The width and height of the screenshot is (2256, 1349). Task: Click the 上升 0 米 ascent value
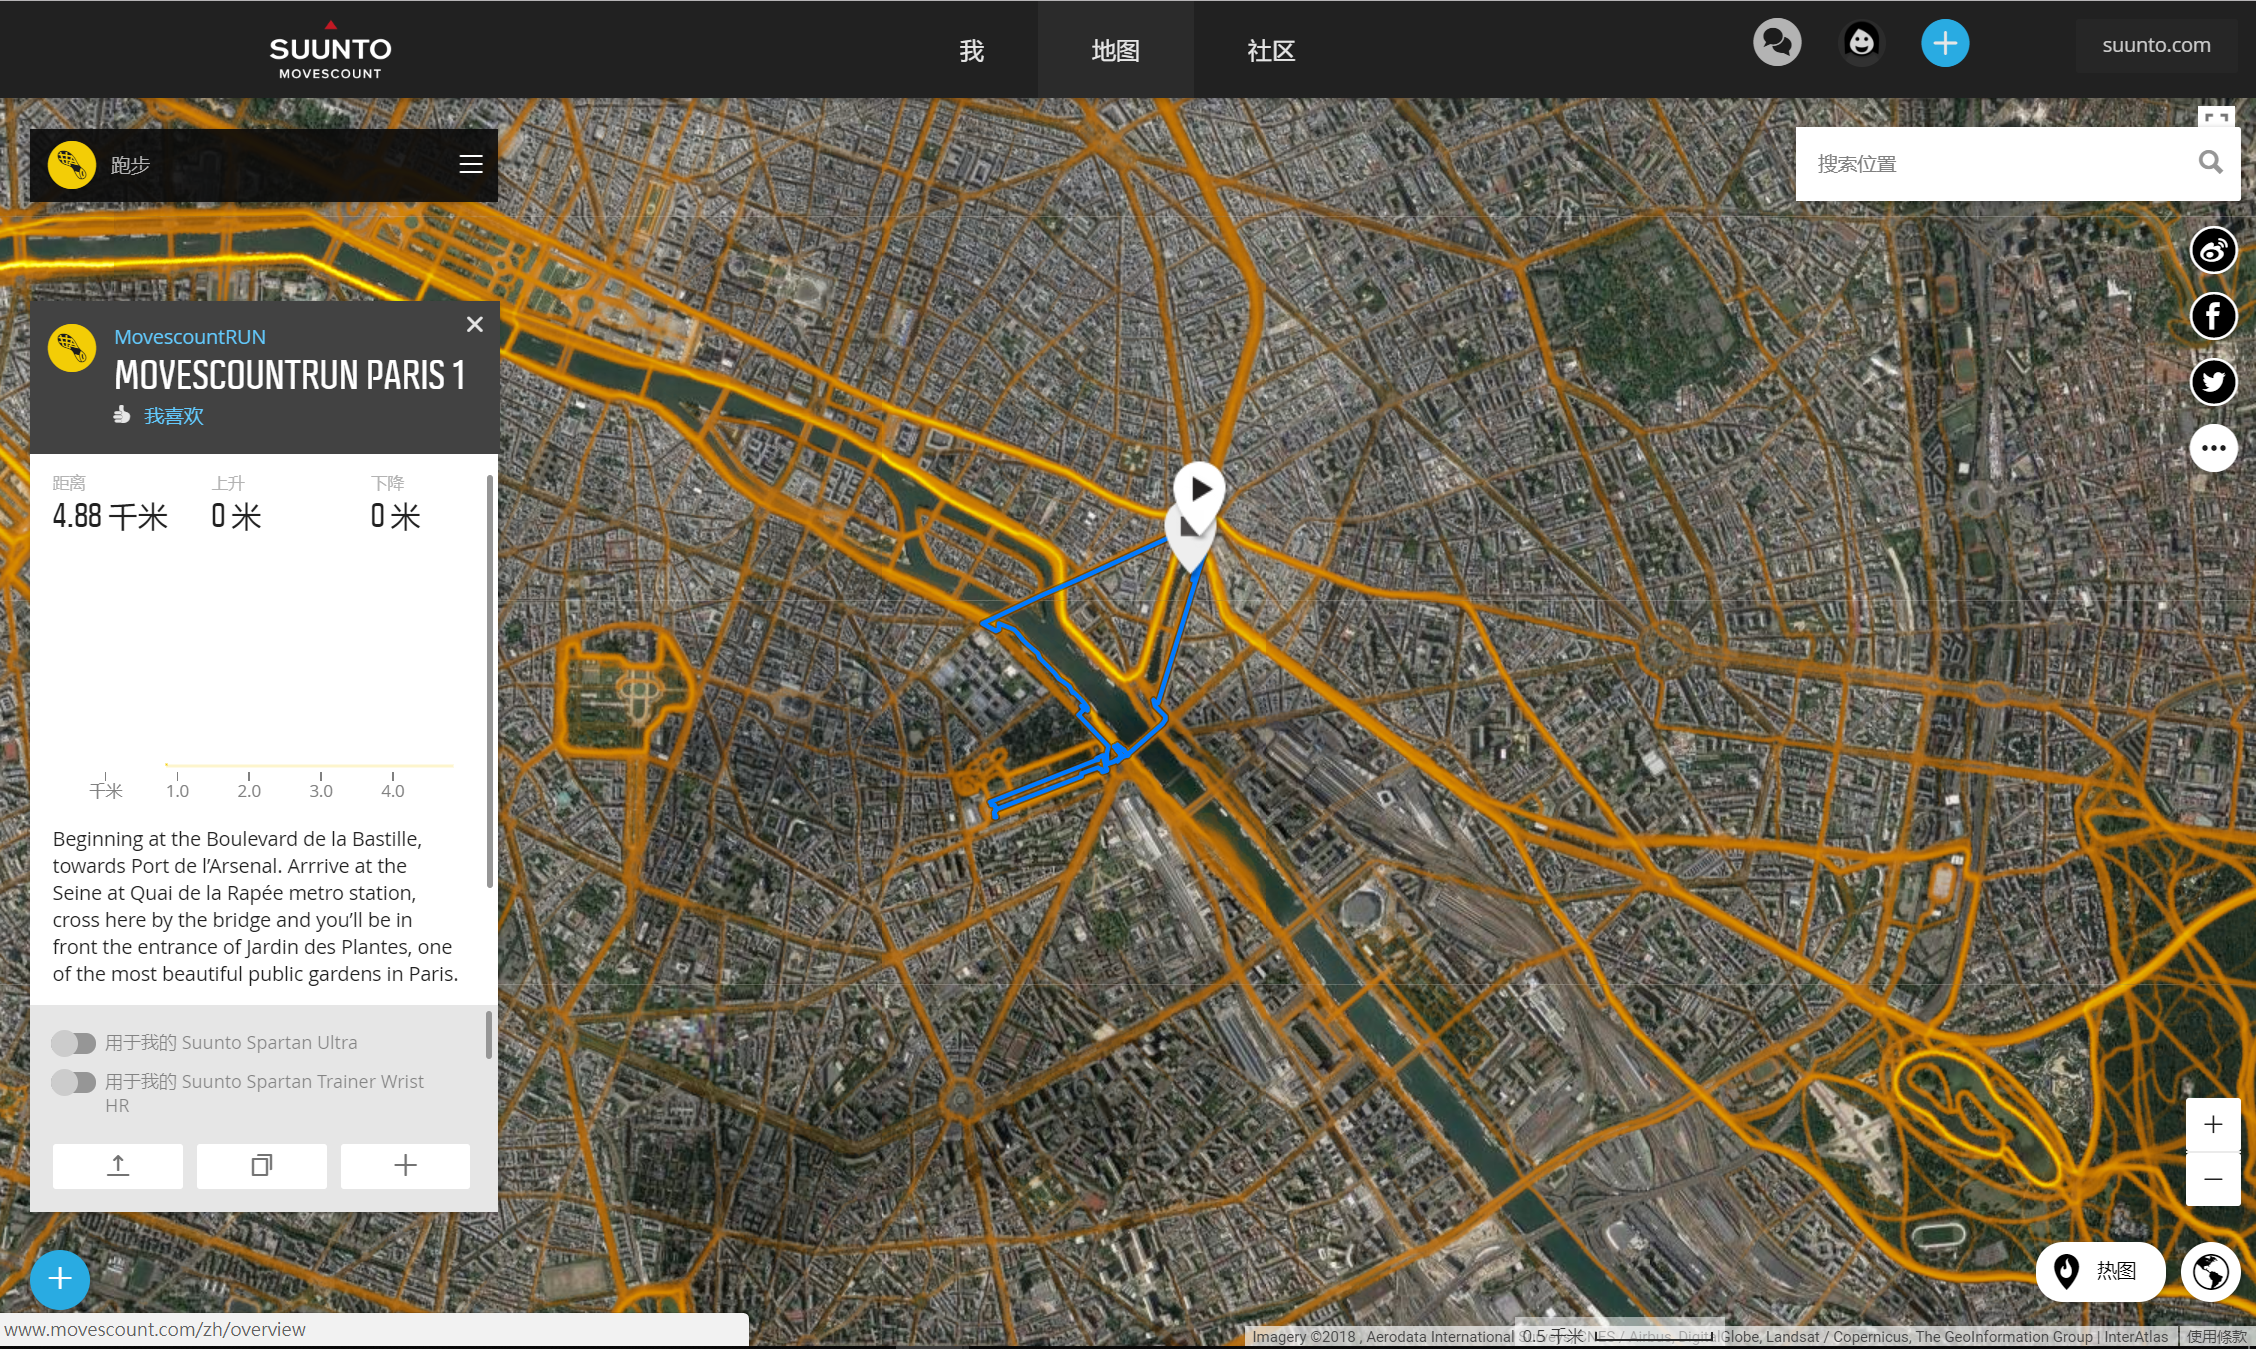236,516
